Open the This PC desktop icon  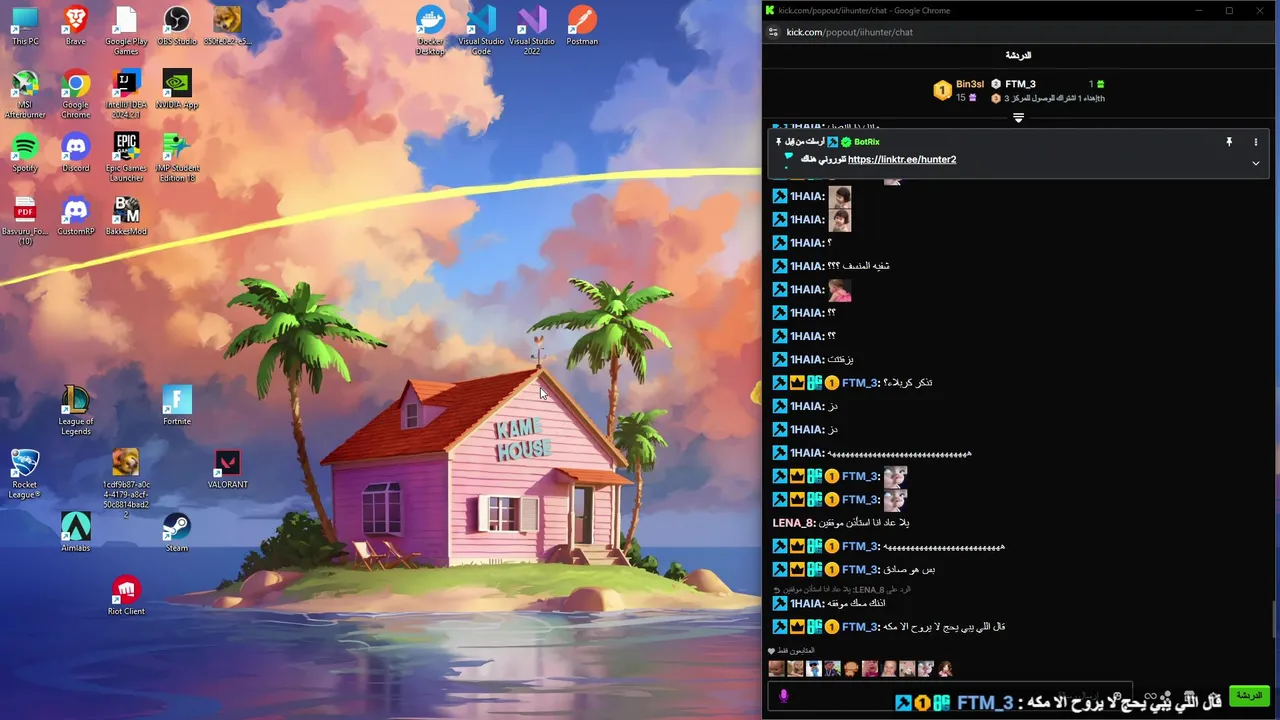(25, 26)
